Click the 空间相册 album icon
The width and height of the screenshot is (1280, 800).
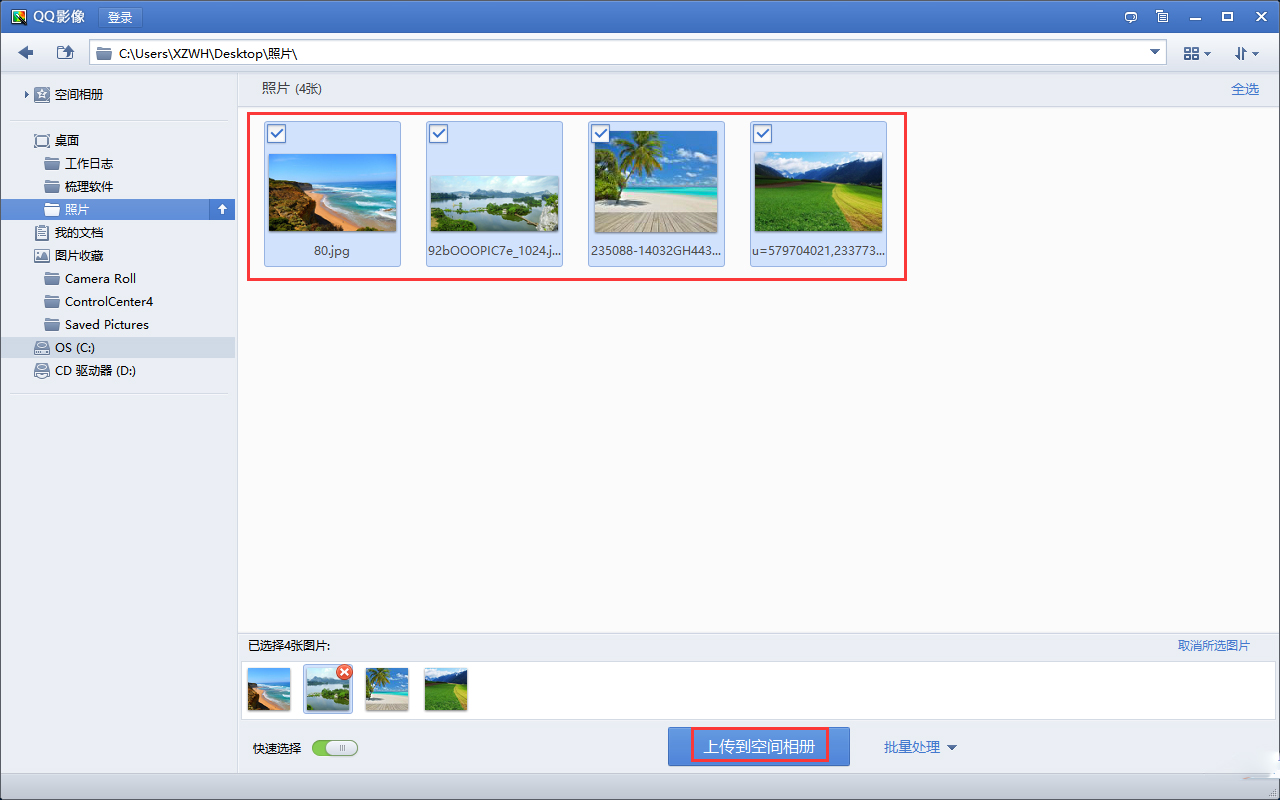click(41, 94)
